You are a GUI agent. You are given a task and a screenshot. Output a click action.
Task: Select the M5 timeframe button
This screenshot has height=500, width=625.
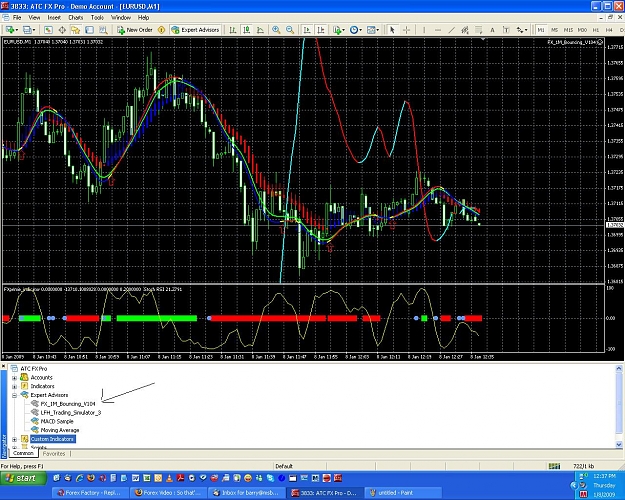pyautogui.click(x=554, y=30)
